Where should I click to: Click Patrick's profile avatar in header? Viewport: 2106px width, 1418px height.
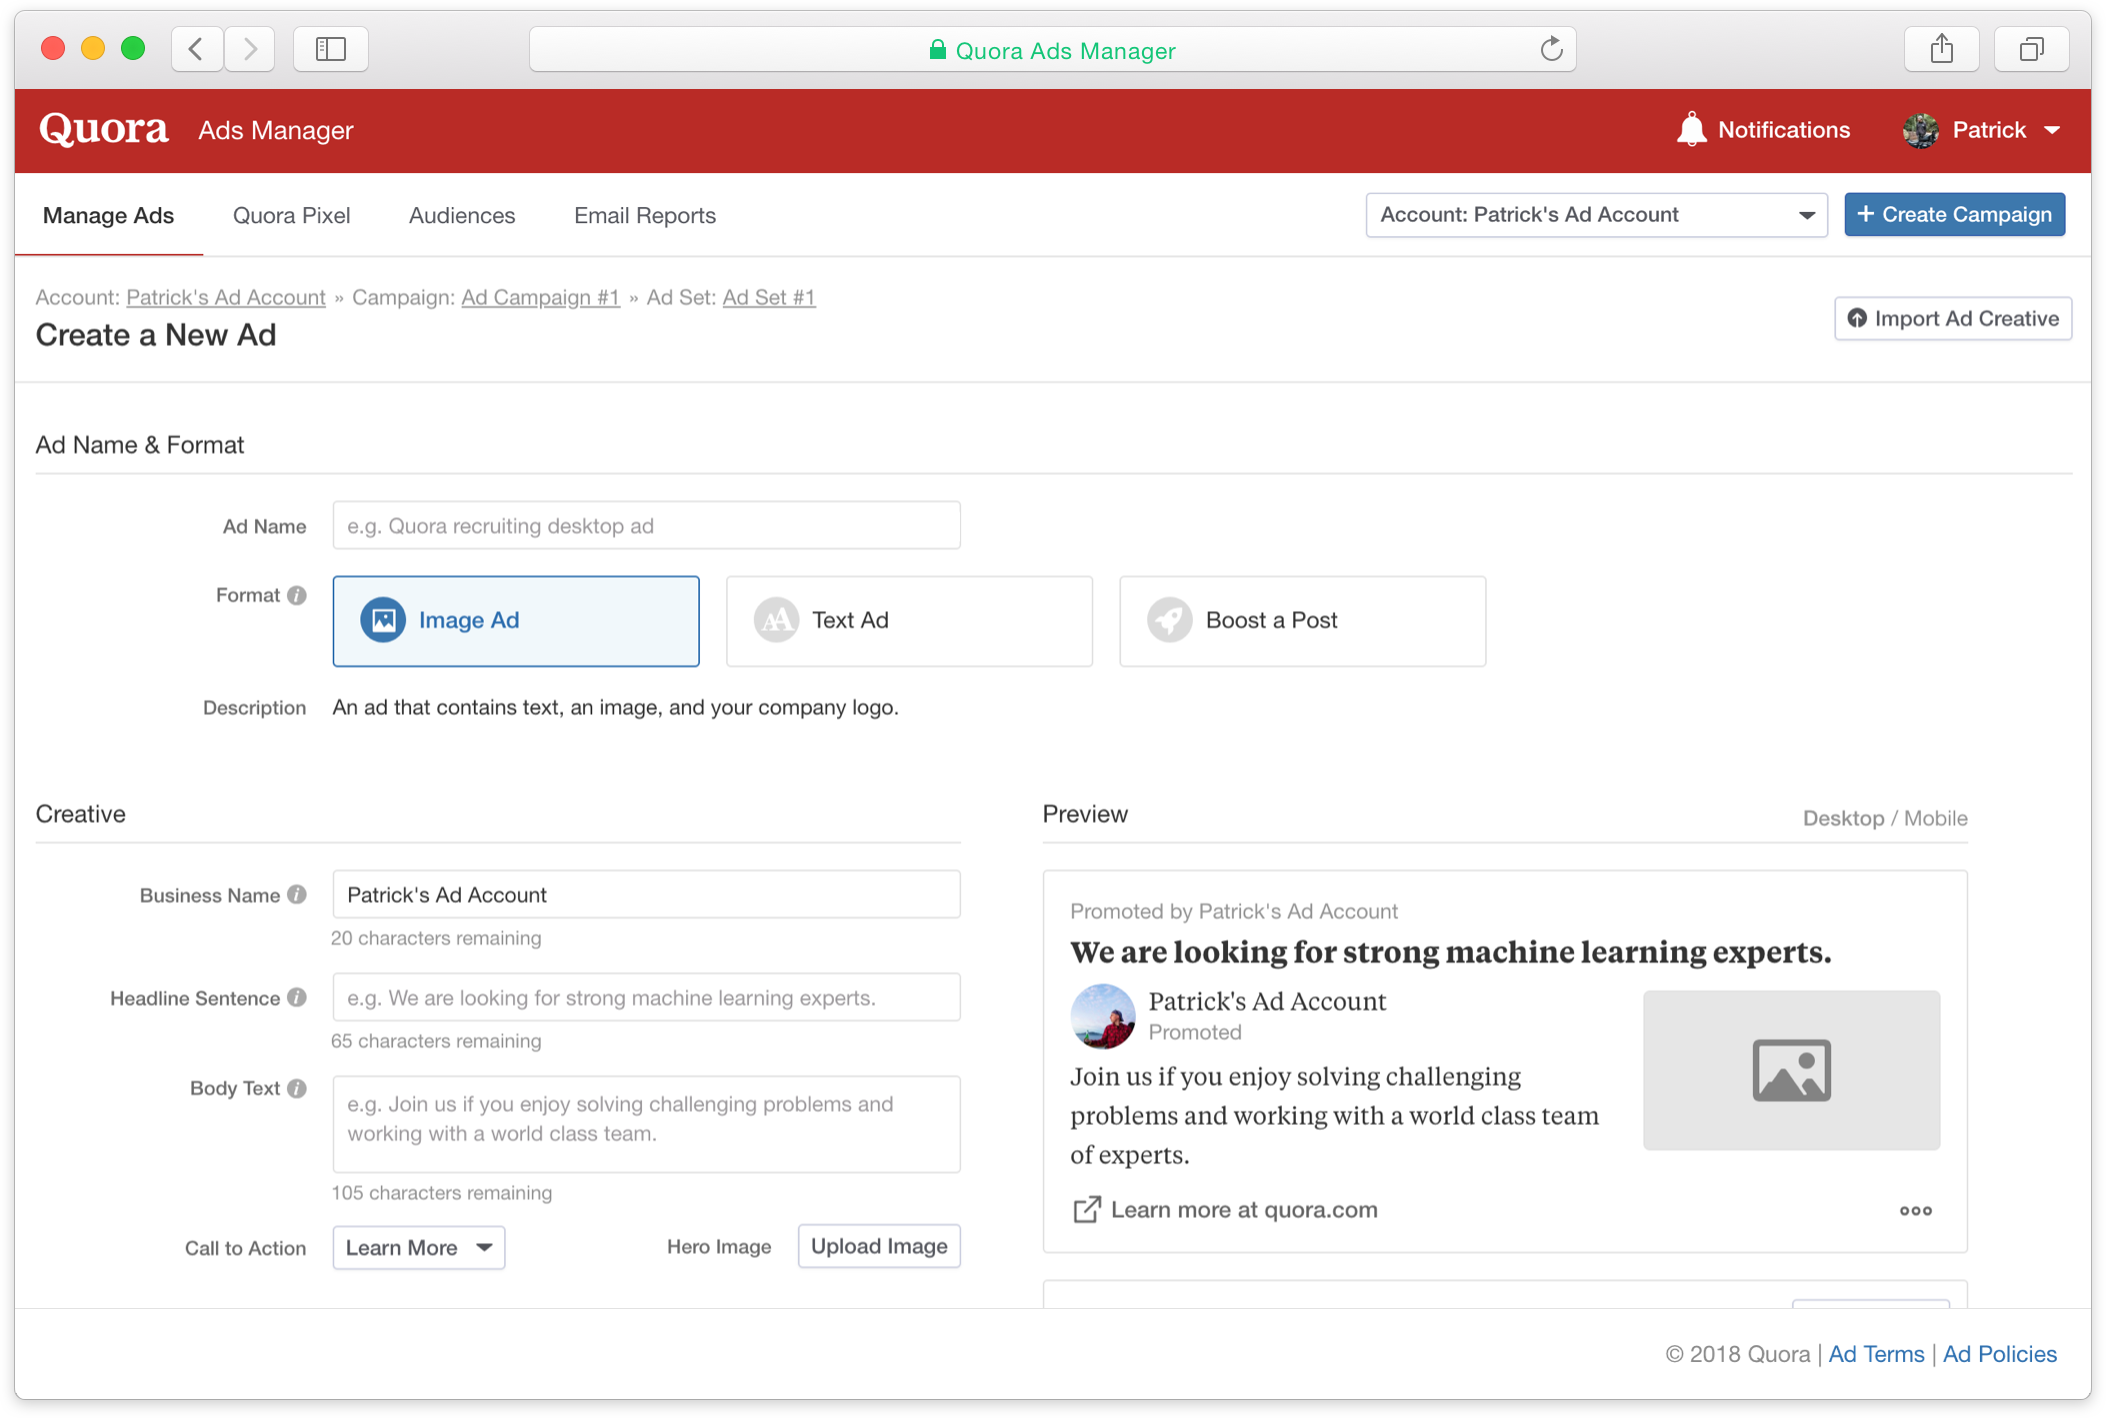(1921, 130)
